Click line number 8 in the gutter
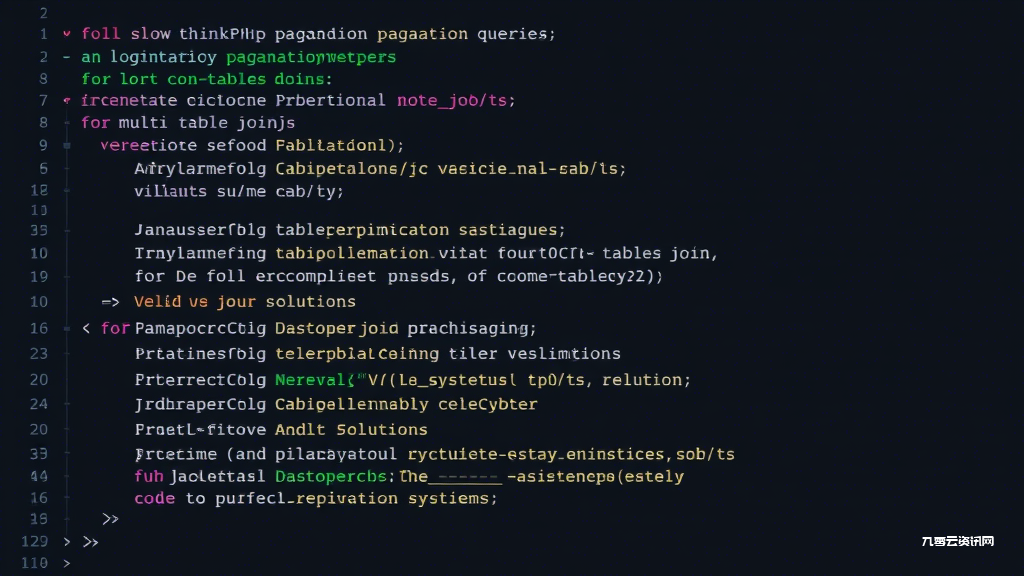Image resolution: width=1024 pixels, height=576 pixels. point(43,122)
